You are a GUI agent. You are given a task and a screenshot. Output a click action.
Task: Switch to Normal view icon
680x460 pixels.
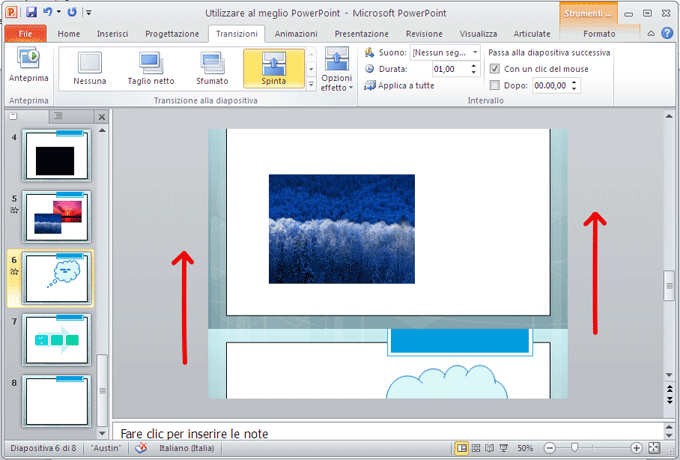coord(462,448)
